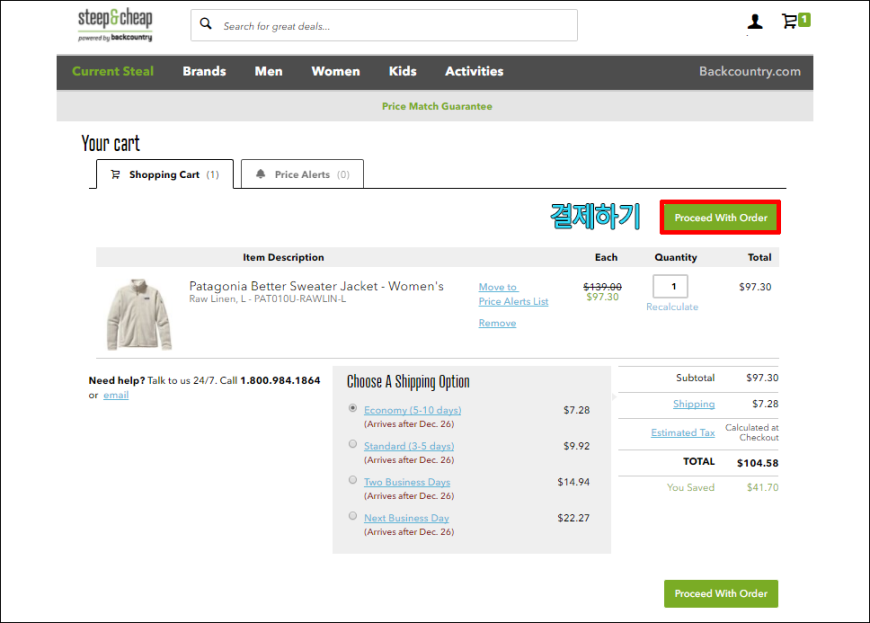This screenshot has width=870, height=623.
Task: Click the quantity input box
Action: coord(670,286)
